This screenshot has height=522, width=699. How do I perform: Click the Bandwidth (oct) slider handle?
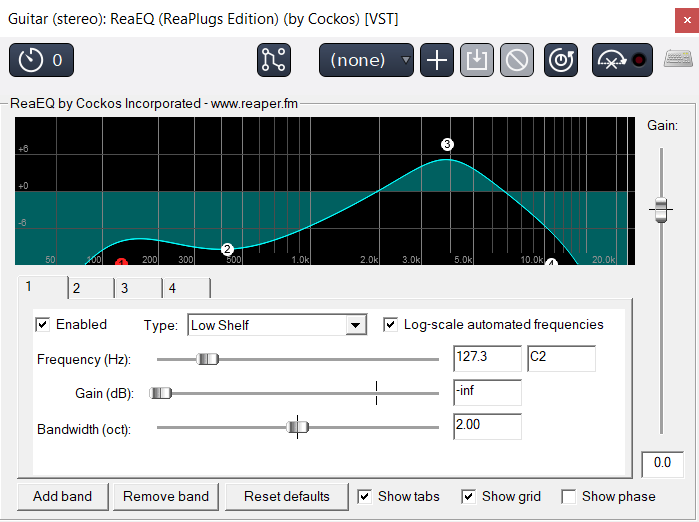pyautogui.click(x=297, y=427)
